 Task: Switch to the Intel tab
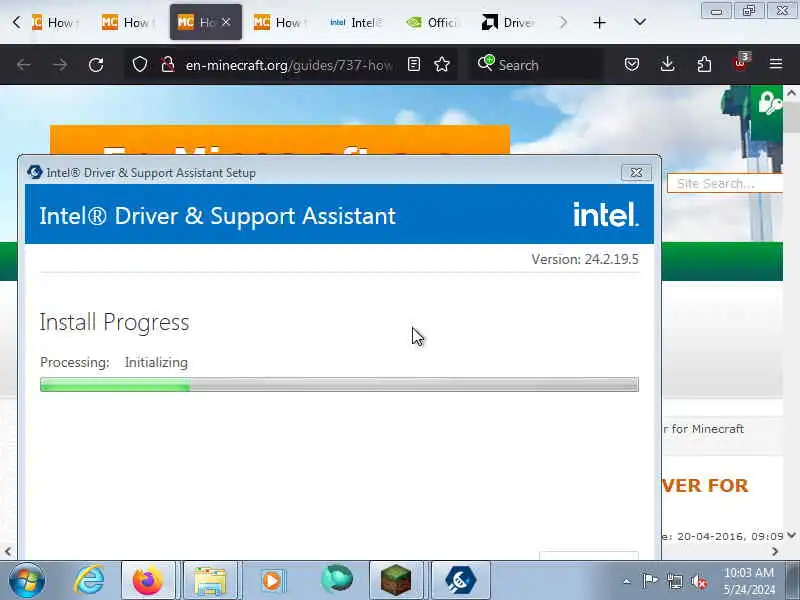tap(356, 22)
